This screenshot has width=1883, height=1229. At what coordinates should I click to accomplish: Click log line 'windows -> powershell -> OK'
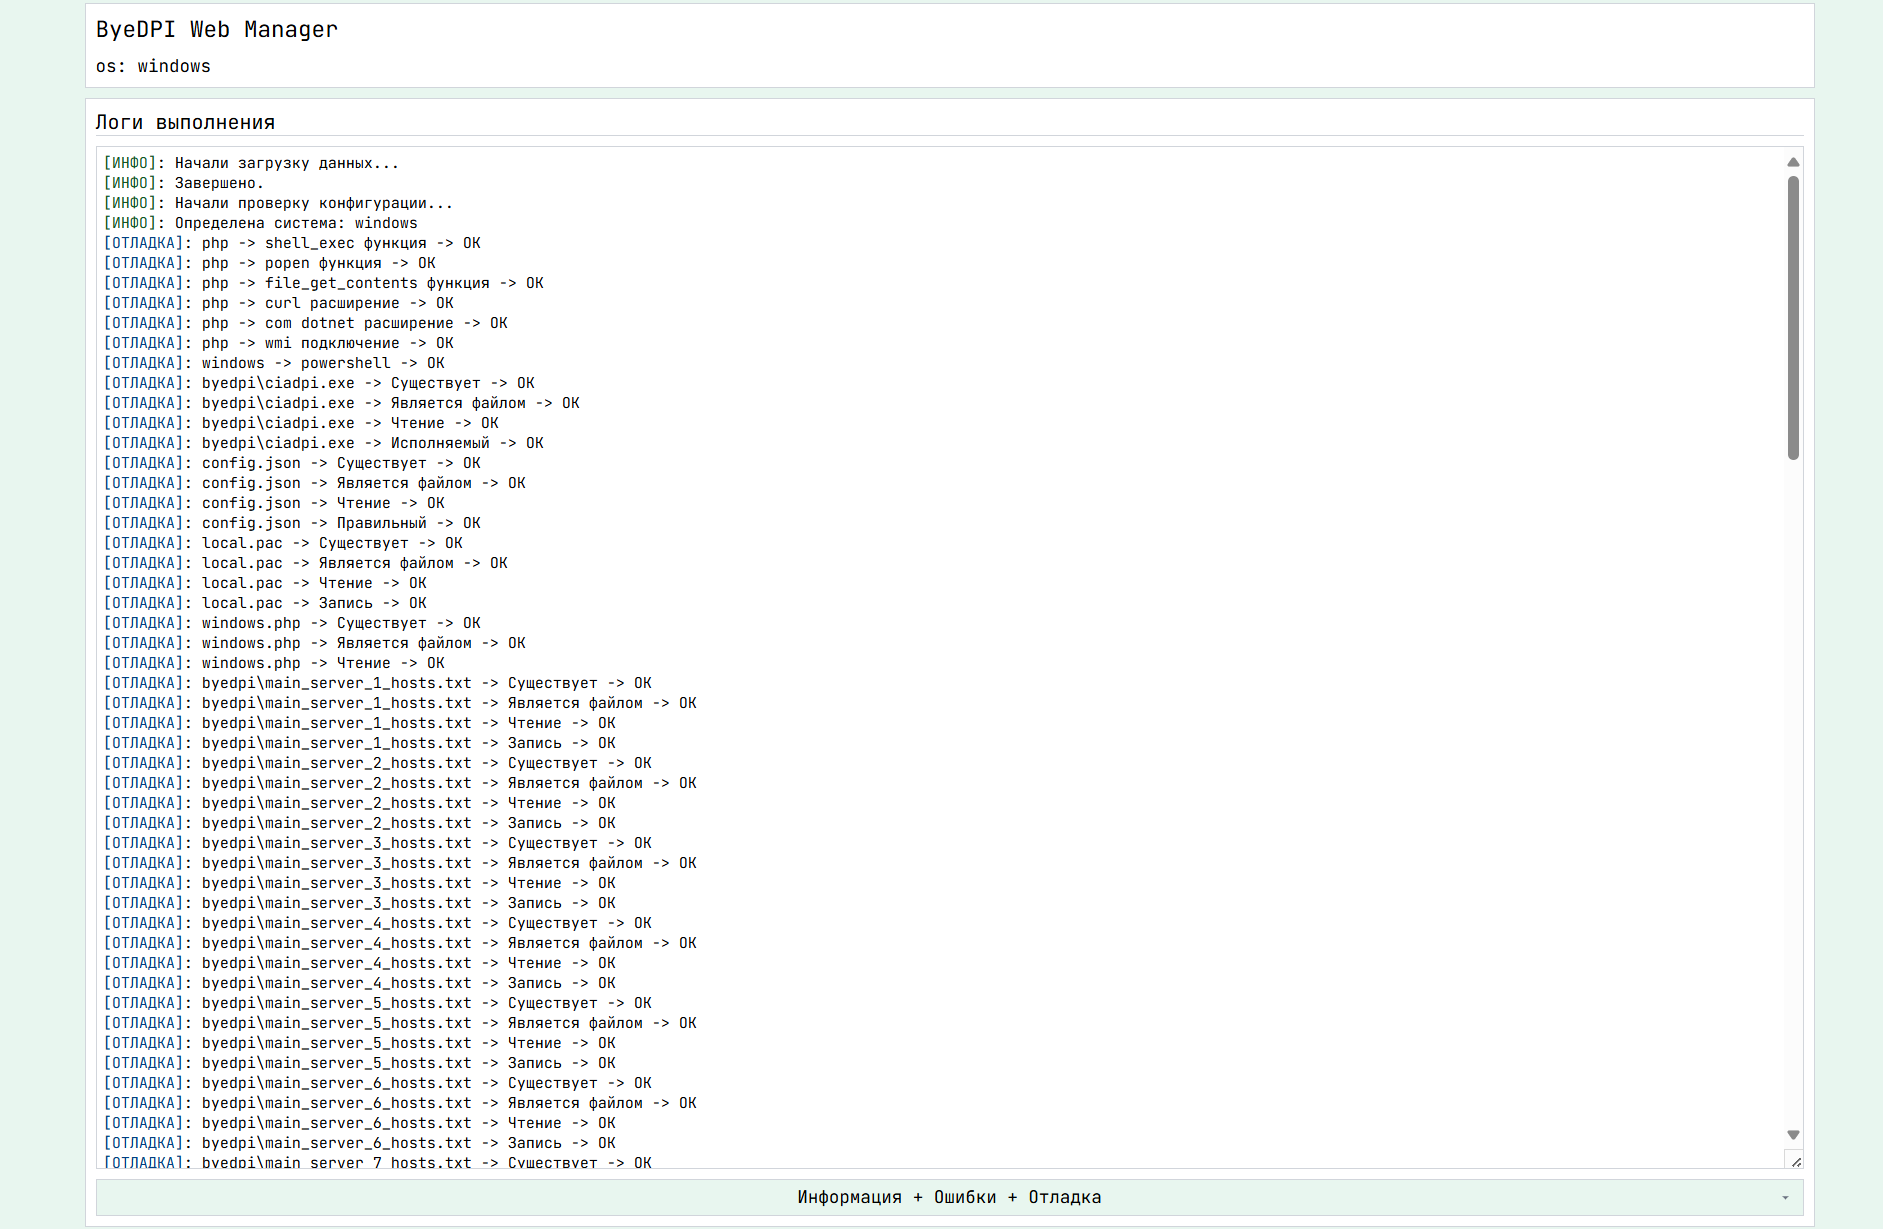coord(274,363)
